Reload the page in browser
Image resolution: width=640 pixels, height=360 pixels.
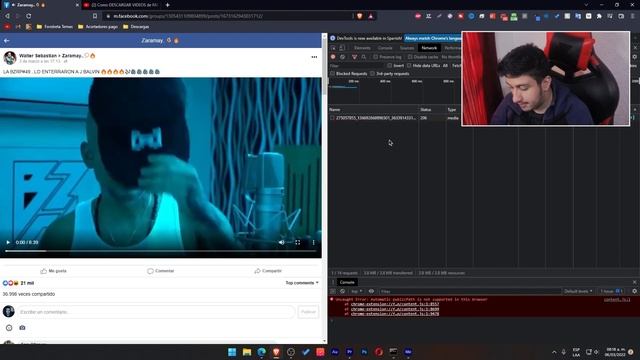click(29, 16)
